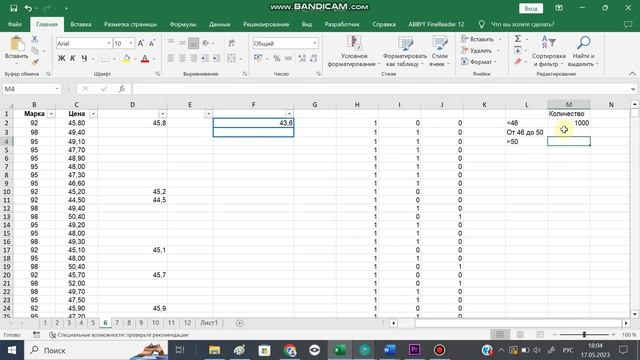This screenshot has width=640, height=360.
Task: Apply percent style format
Action: point(277,59)
